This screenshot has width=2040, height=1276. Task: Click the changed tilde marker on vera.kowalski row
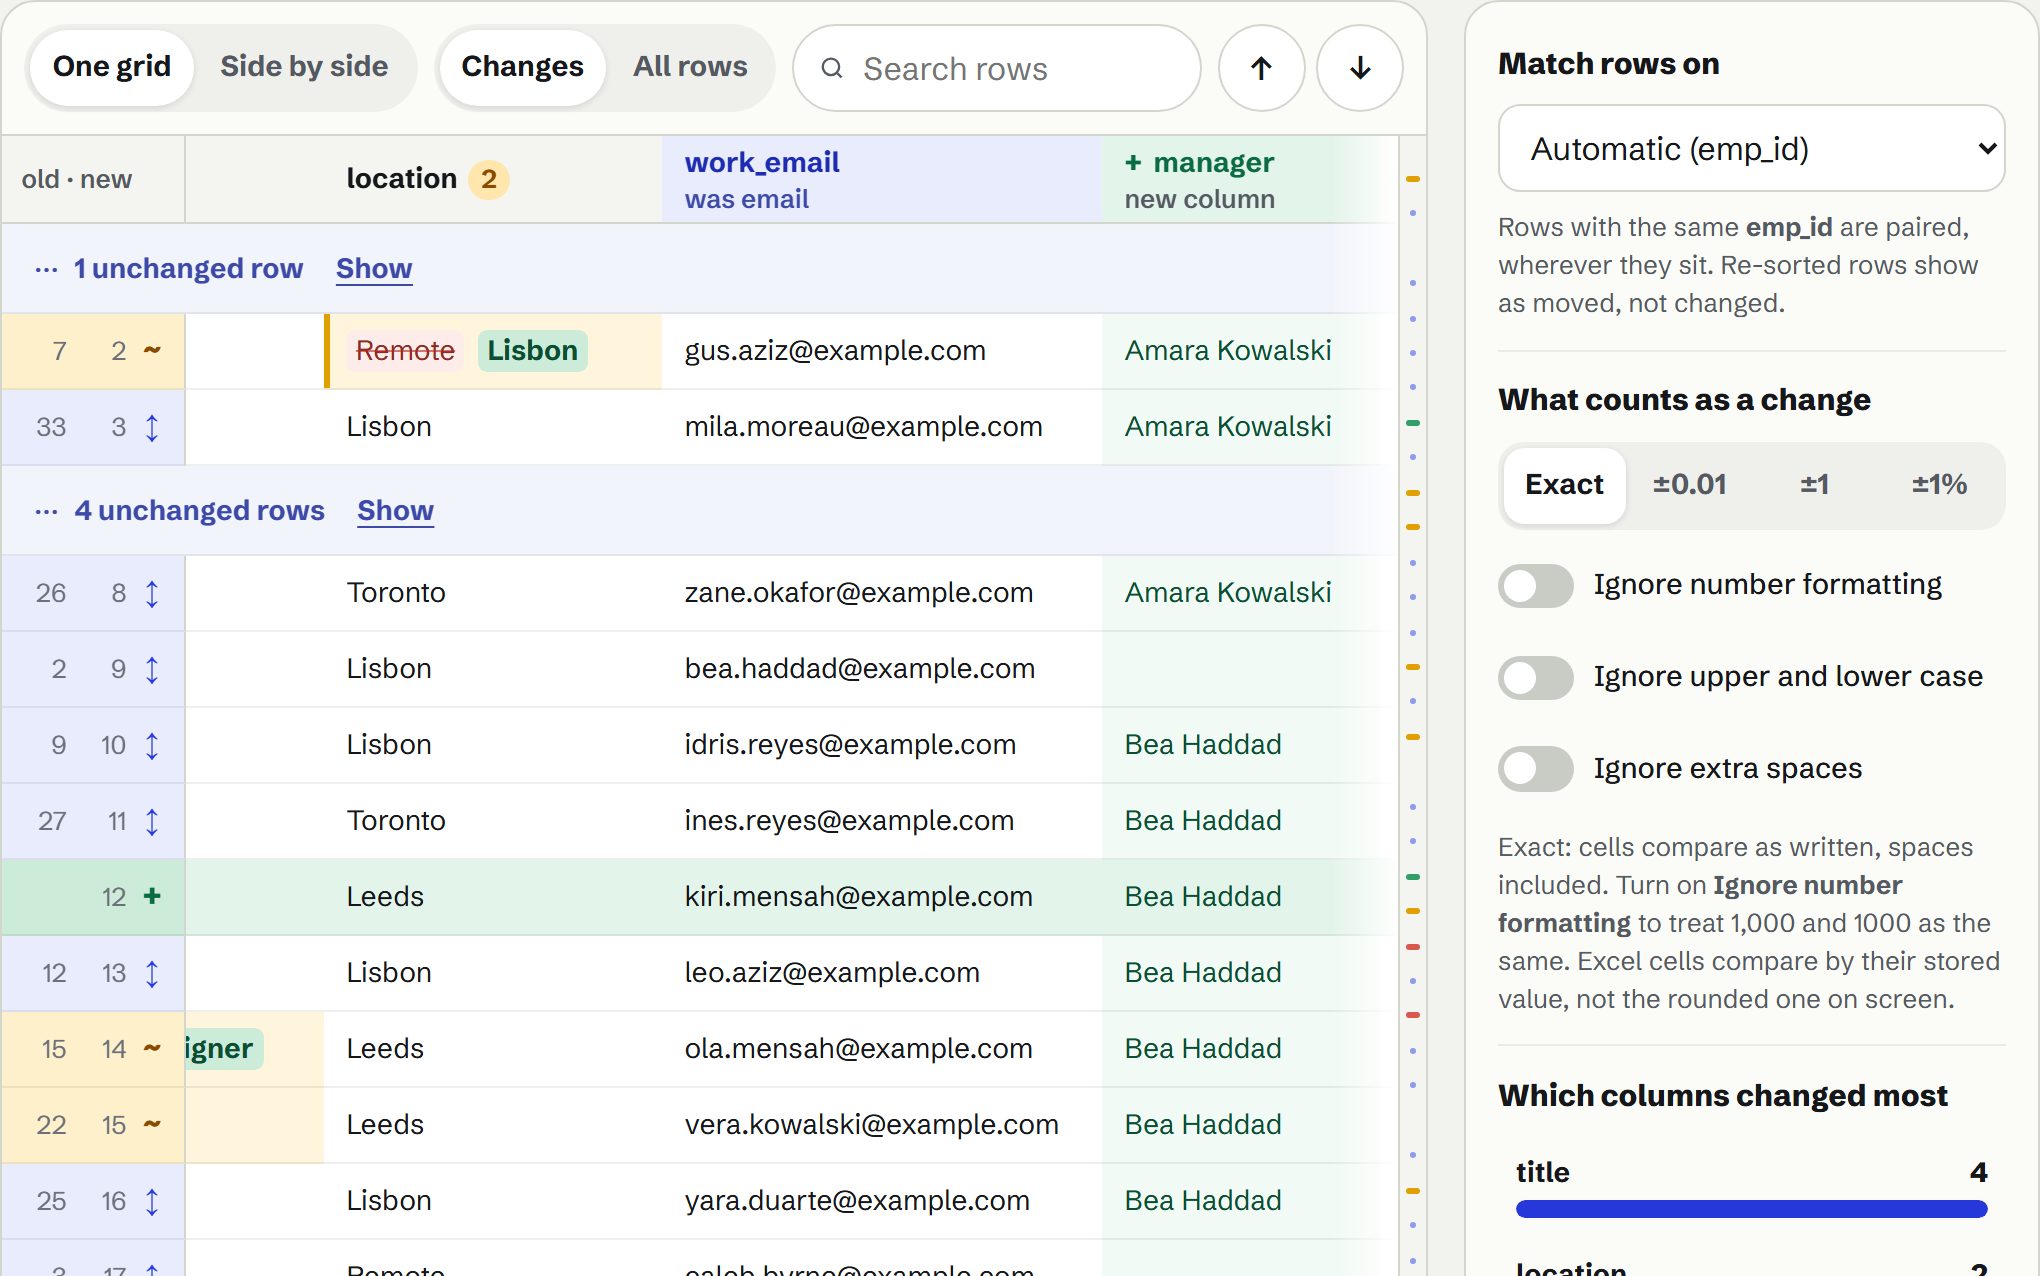click(x=152, y=1124)
